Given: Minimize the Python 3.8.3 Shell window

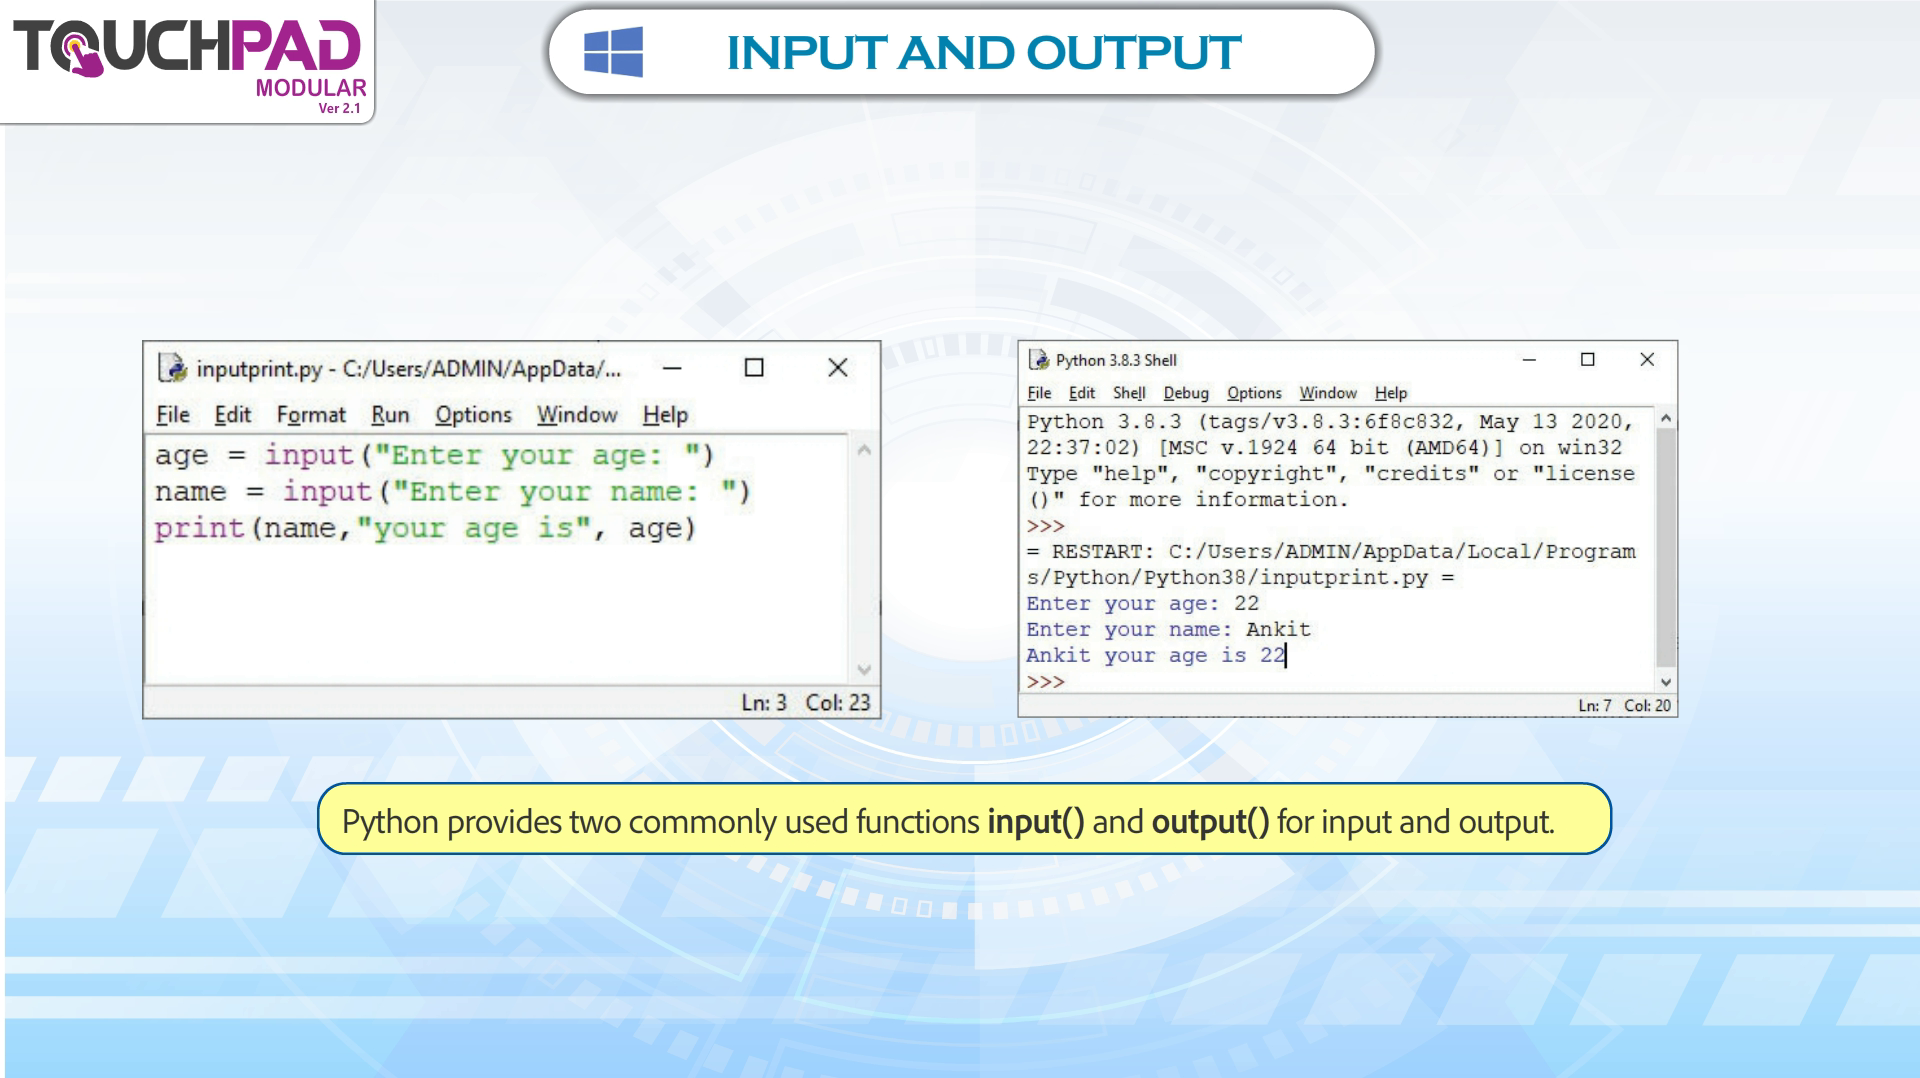Looking at the screenshot, I should pos(1528,360).
